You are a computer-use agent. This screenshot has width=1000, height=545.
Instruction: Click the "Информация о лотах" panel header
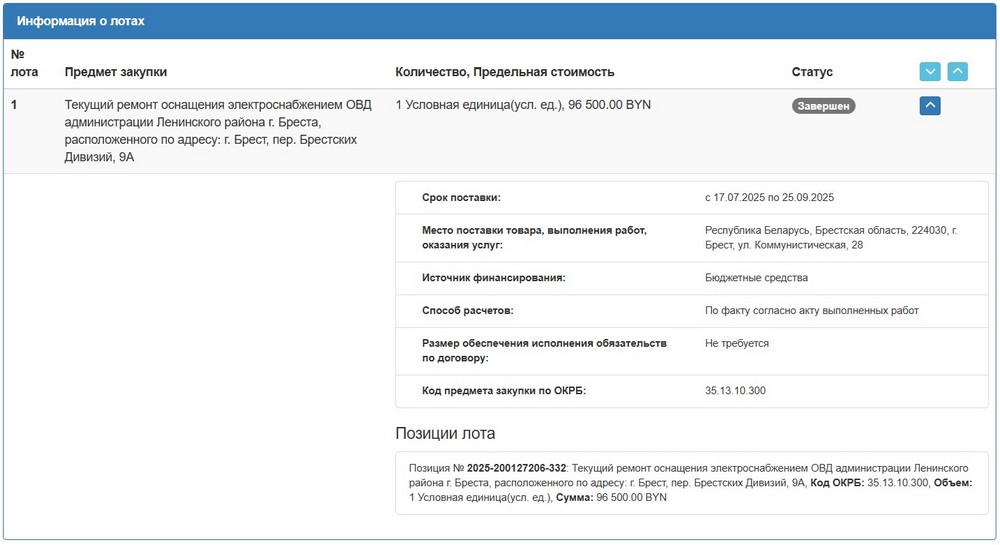point(81,21)
